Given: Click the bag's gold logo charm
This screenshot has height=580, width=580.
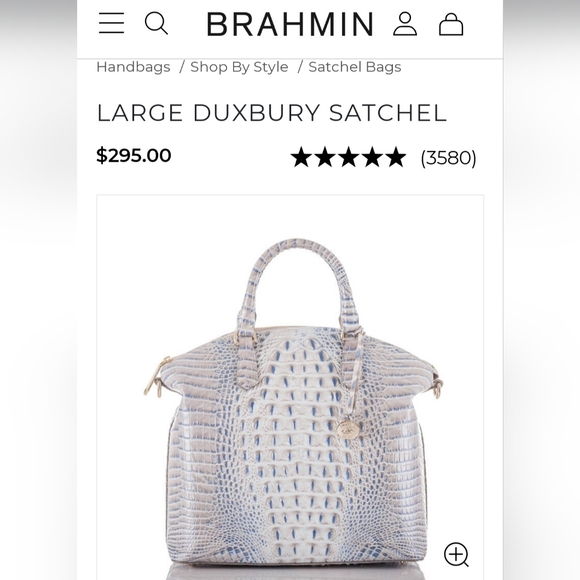Looking at the screenshot, I should pos(346,429).
